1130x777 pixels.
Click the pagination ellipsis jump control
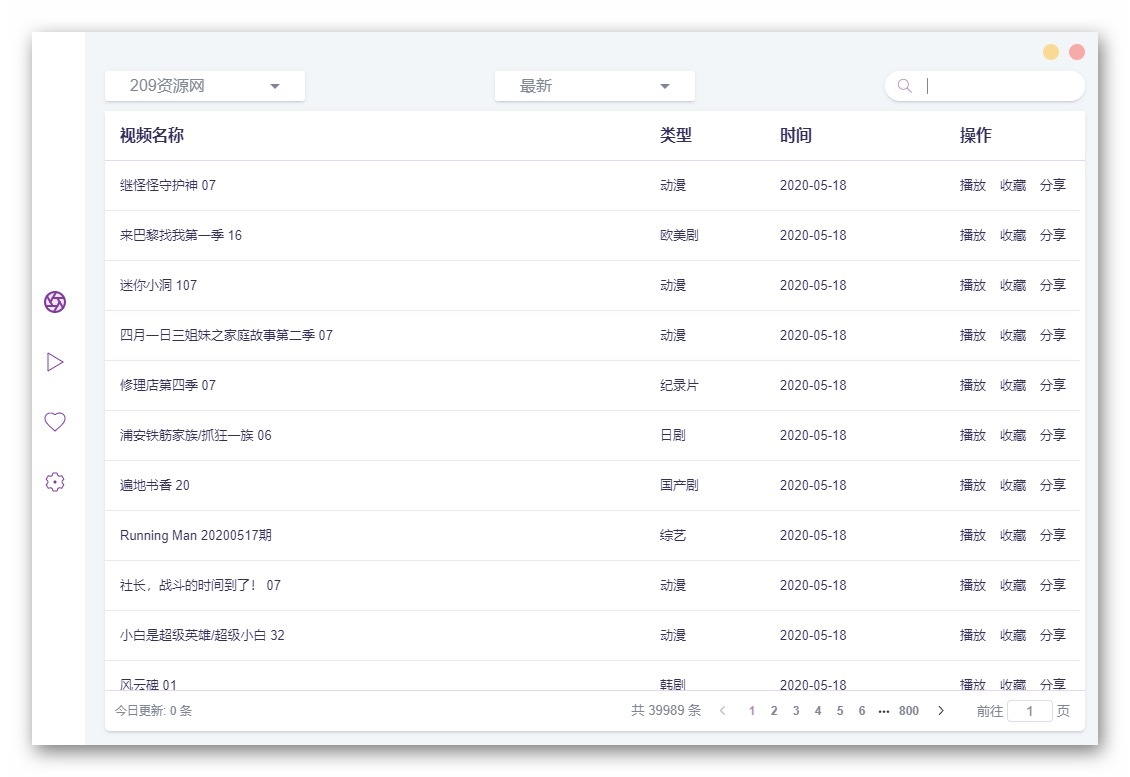tap(884, 711)
